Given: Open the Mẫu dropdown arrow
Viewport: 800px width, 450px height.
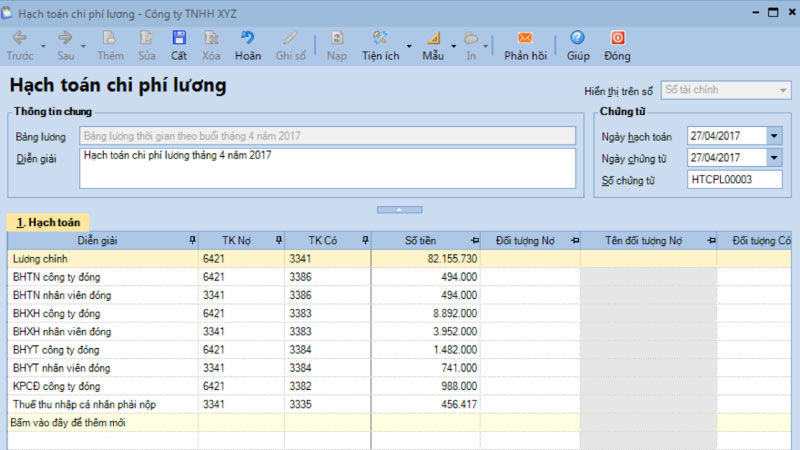Looking at the screenshot, I should [453, 46].
